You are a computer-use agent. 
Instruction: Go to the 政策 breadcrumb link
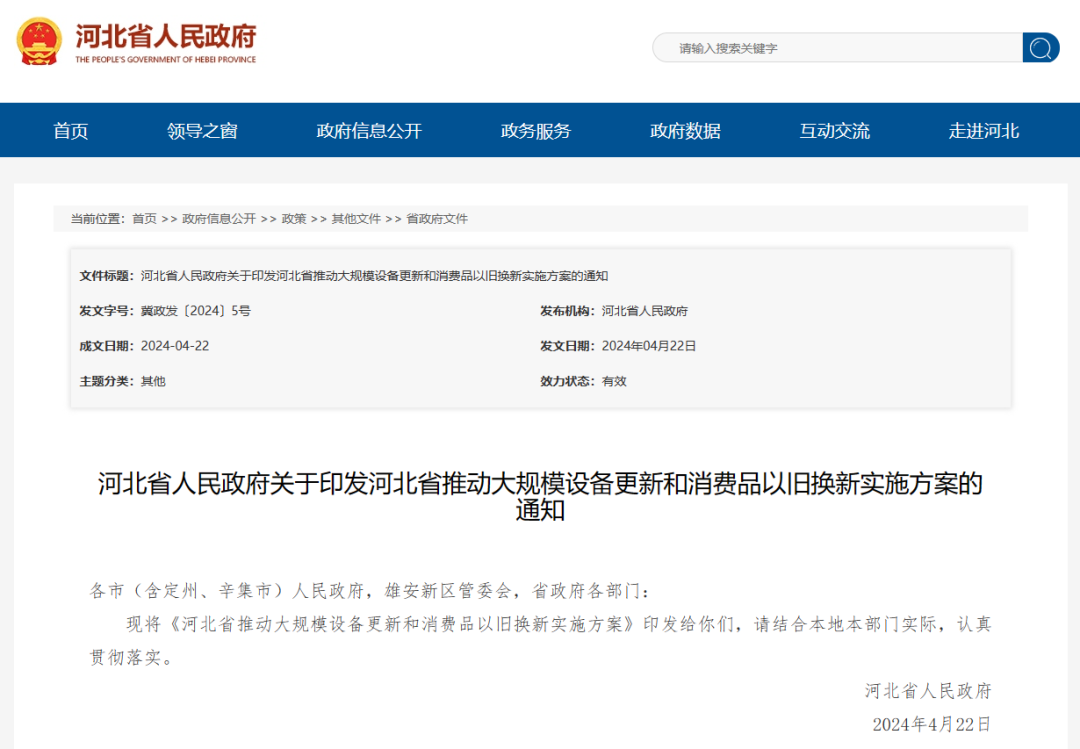[294, 219]
